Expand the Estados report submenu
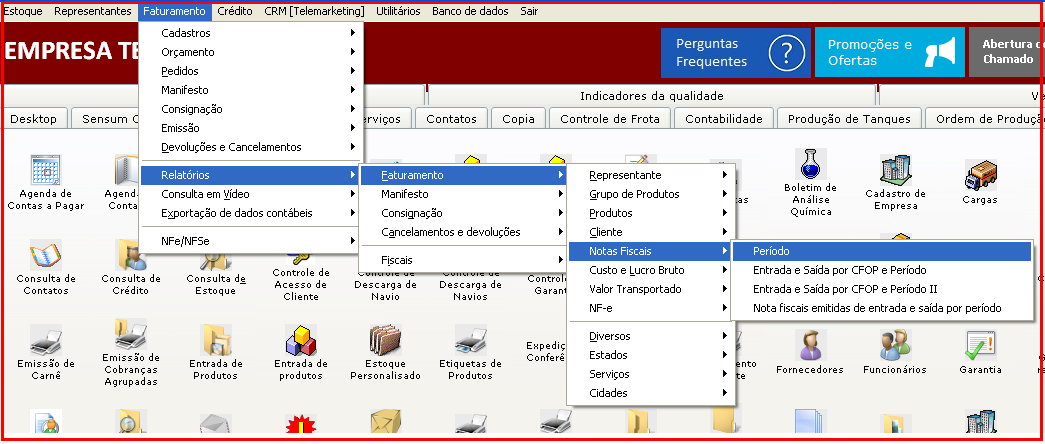This screenshot has height=444, width=1045. [651, 355]
